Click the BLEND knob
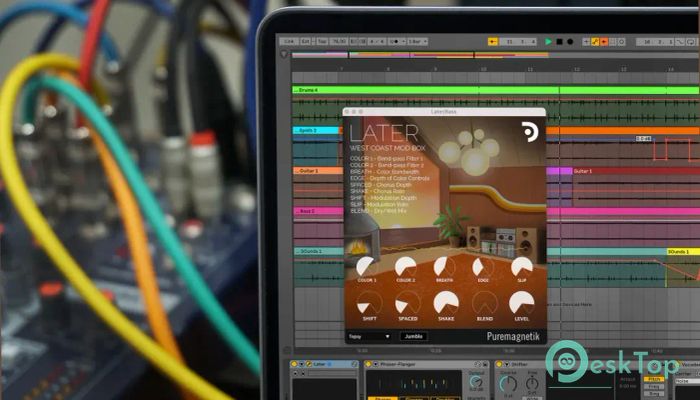This screenshot has width=700, height=400. pyautogui.click(x=484, y=304)
